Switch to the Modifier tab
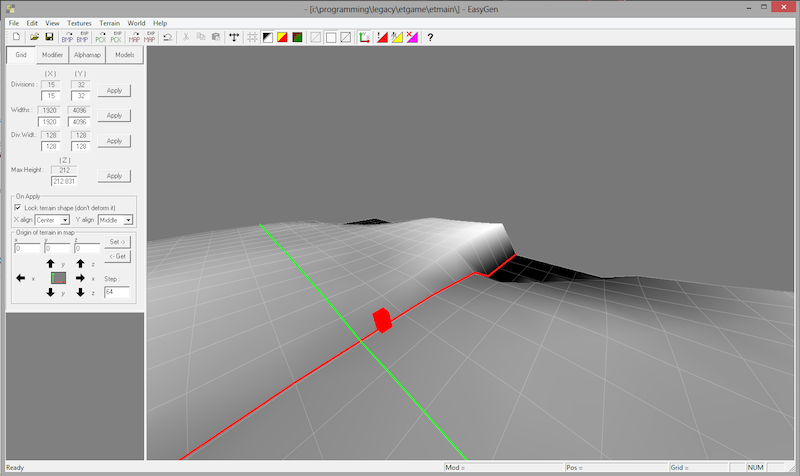The image size is (800, 476). (x=54, y=56)
